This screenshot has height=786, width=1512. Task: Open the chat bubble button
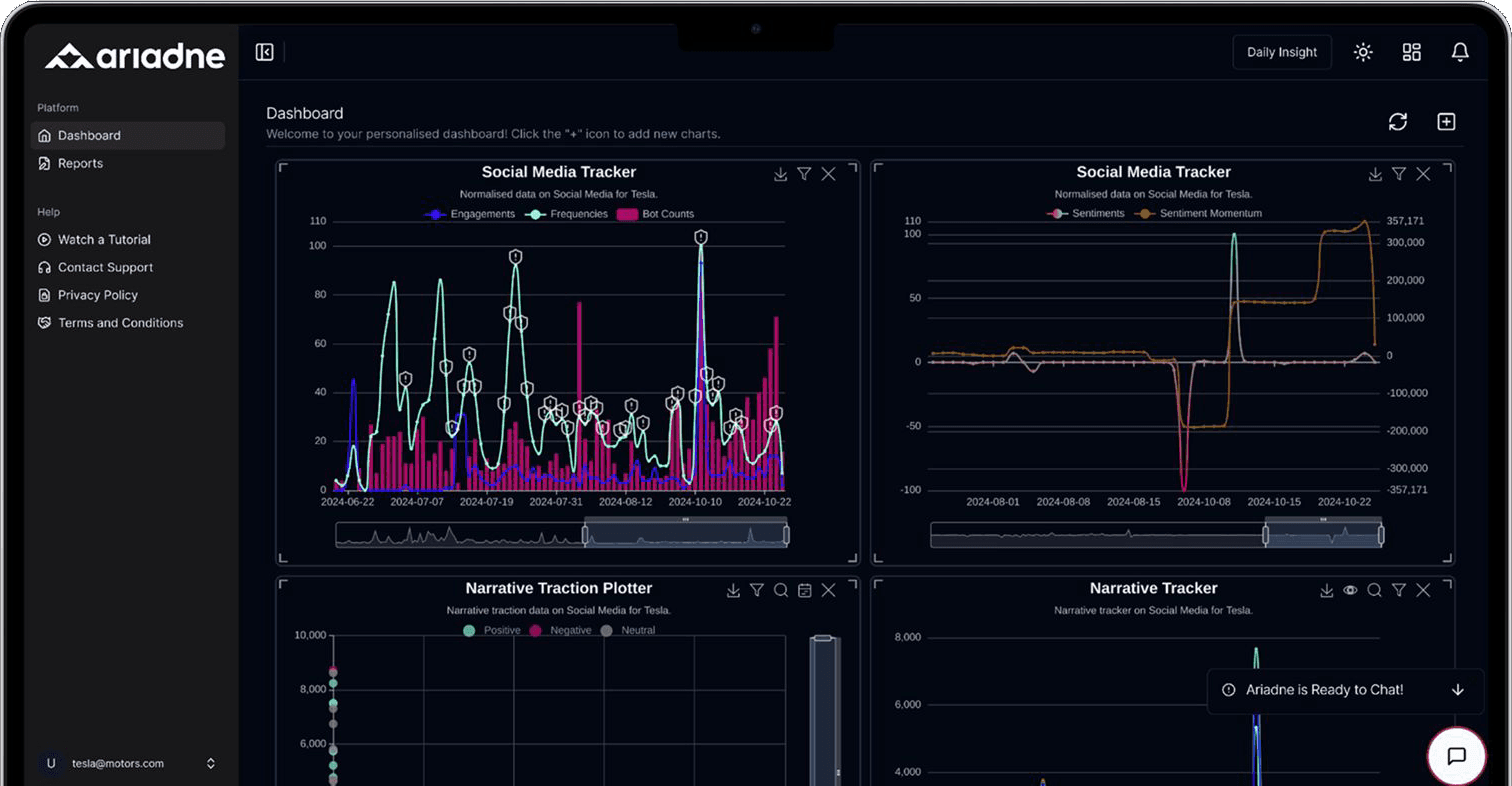(1456, 756)
